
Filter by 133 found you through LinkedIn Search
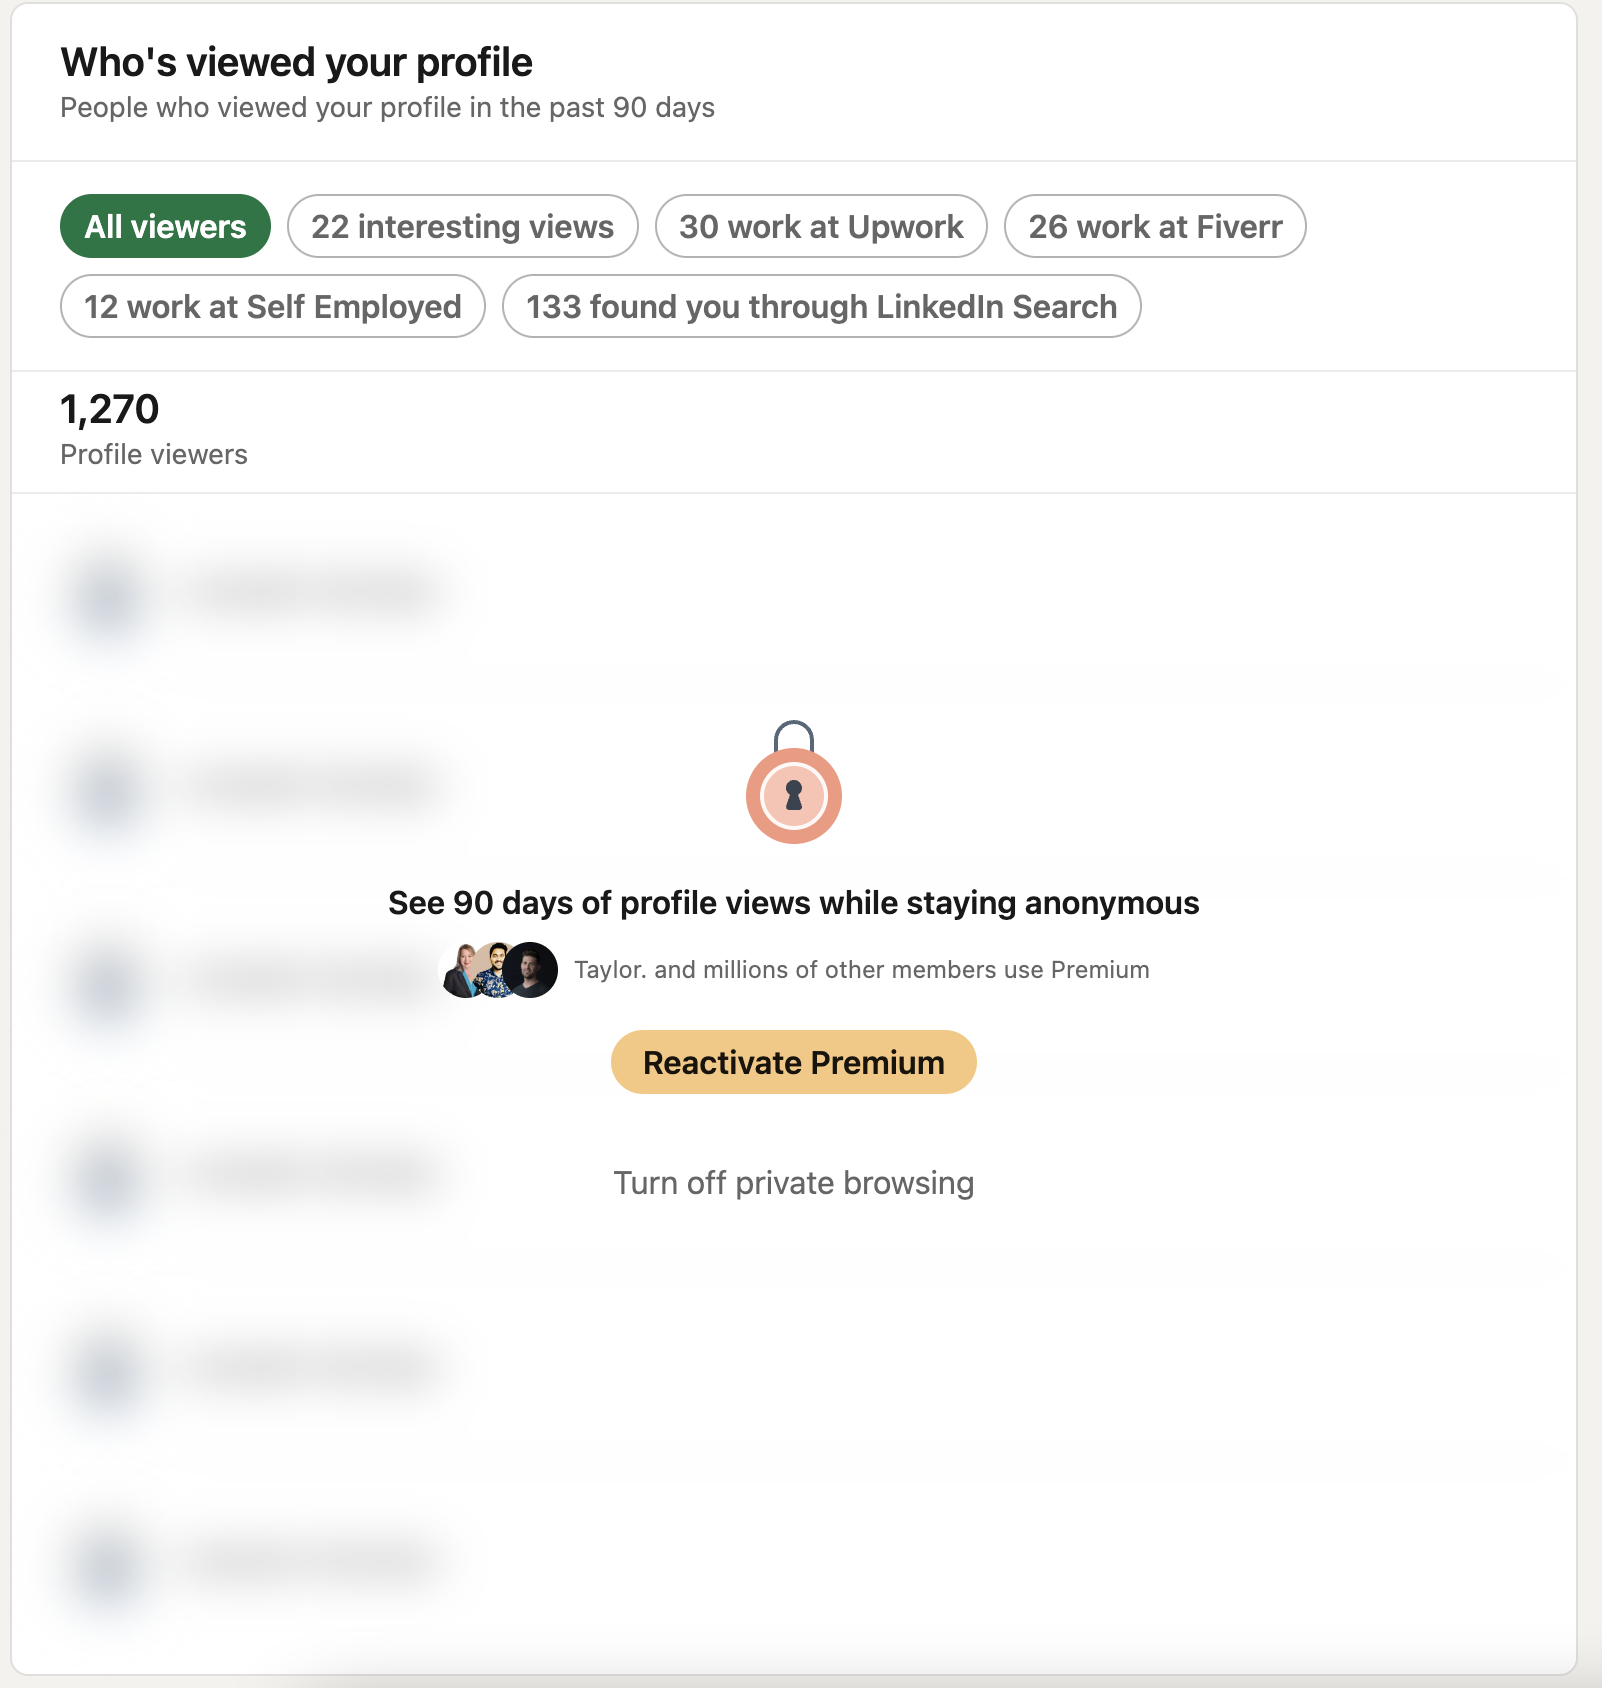click(x=820, y=306)
